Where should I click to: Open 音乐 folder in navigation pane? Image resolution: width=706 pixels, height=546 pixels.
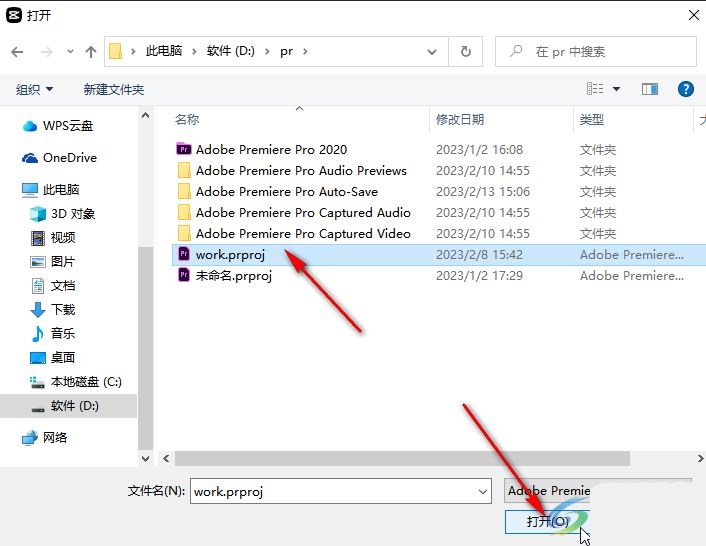coord(53,334)
